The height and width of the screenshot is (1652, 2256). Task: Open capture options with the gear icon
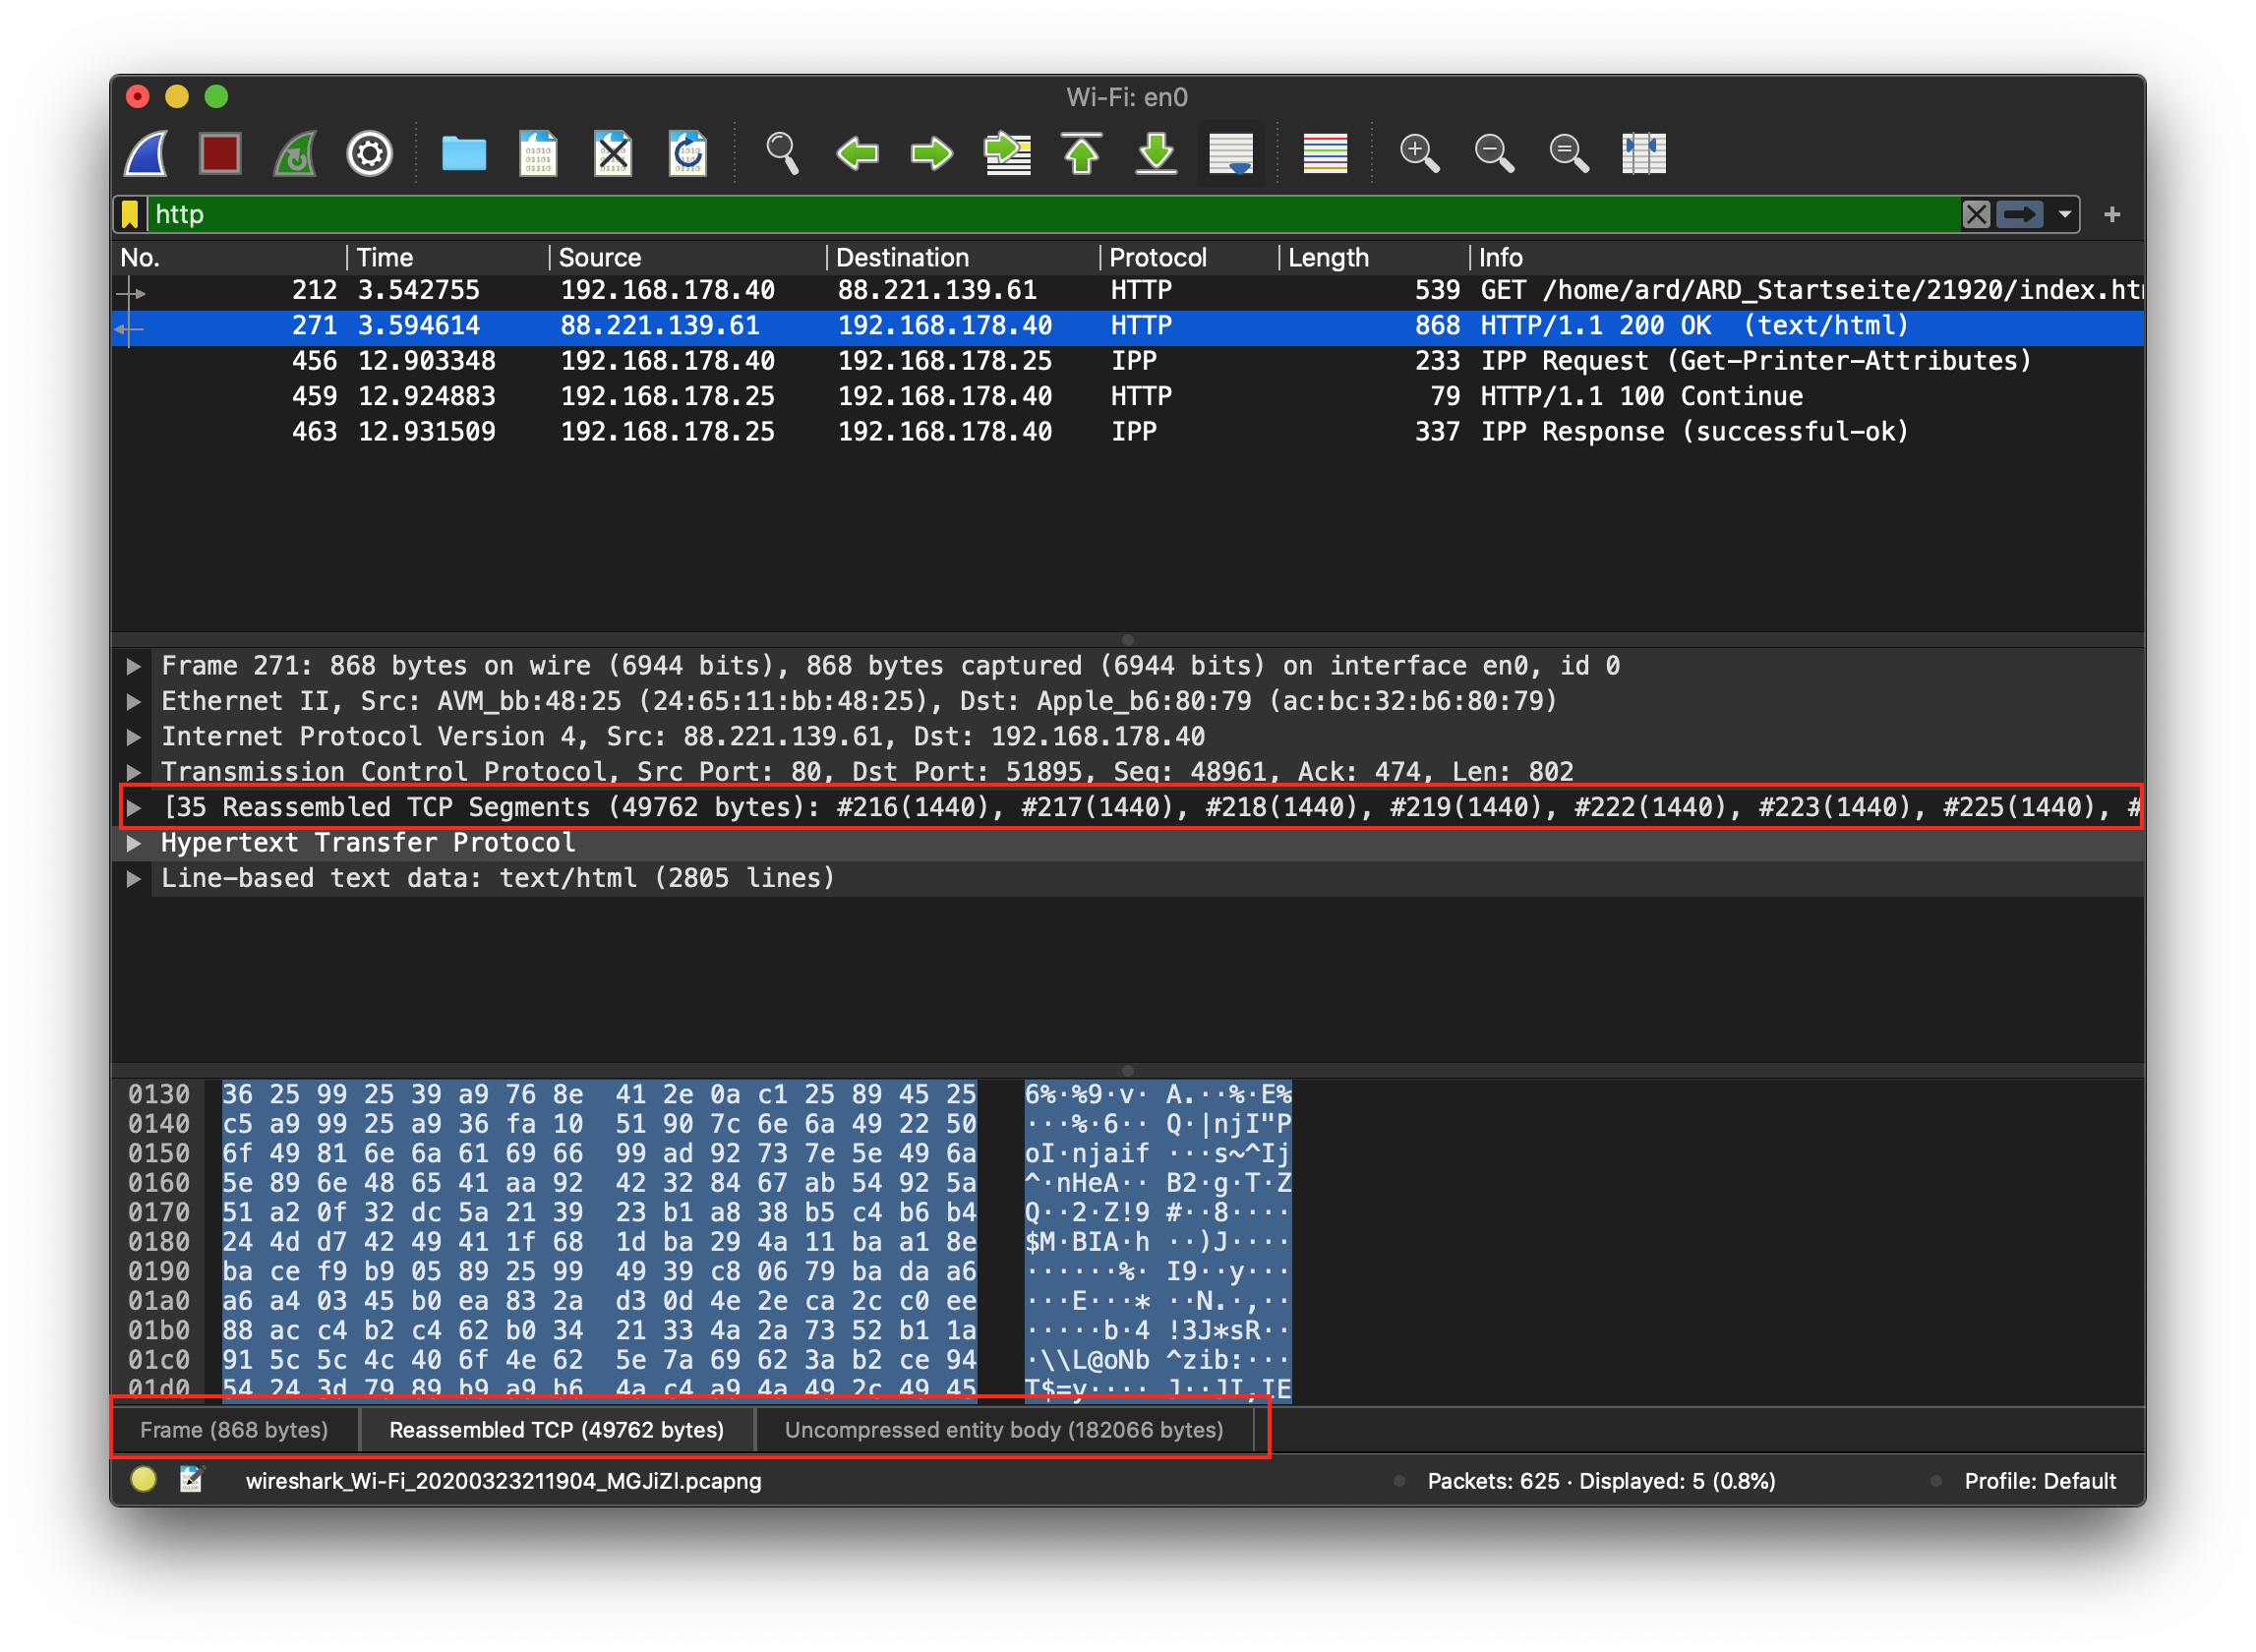point(368,153)
